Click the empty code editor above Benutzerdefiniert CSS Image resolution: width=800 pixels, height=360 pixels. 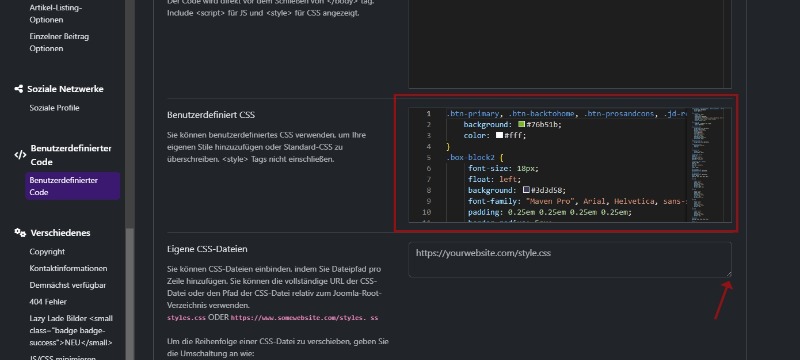click(x=570, y=43)
